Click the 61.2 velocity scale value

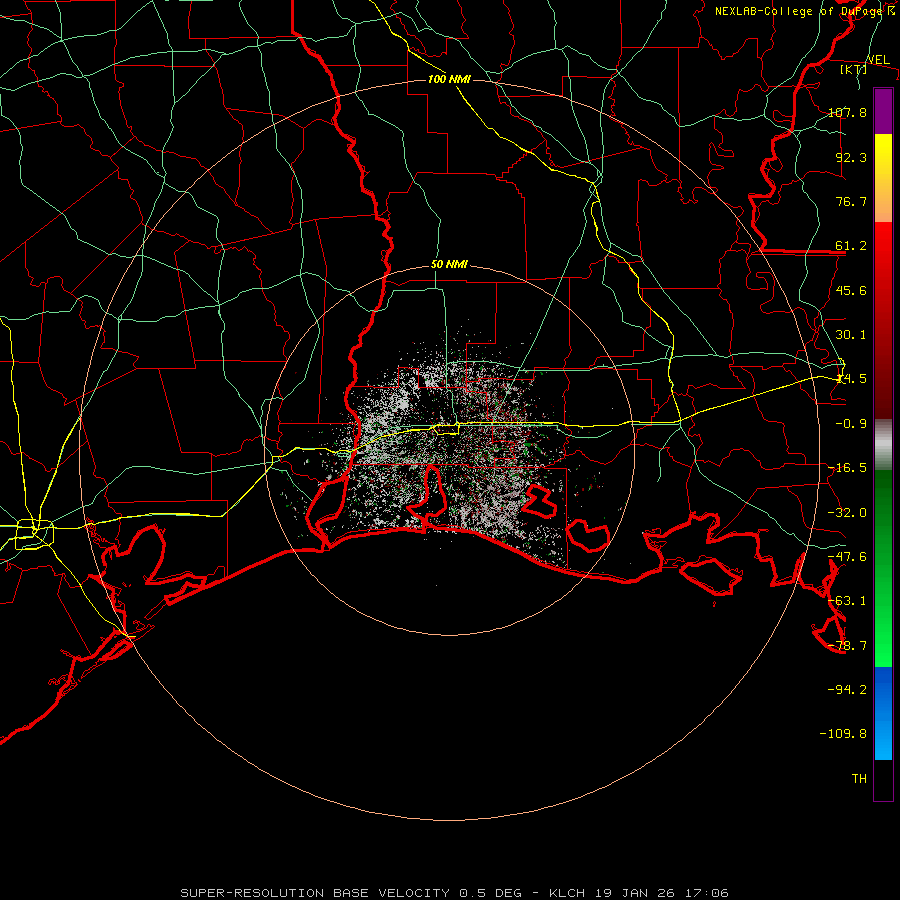(x=851, y=246)
